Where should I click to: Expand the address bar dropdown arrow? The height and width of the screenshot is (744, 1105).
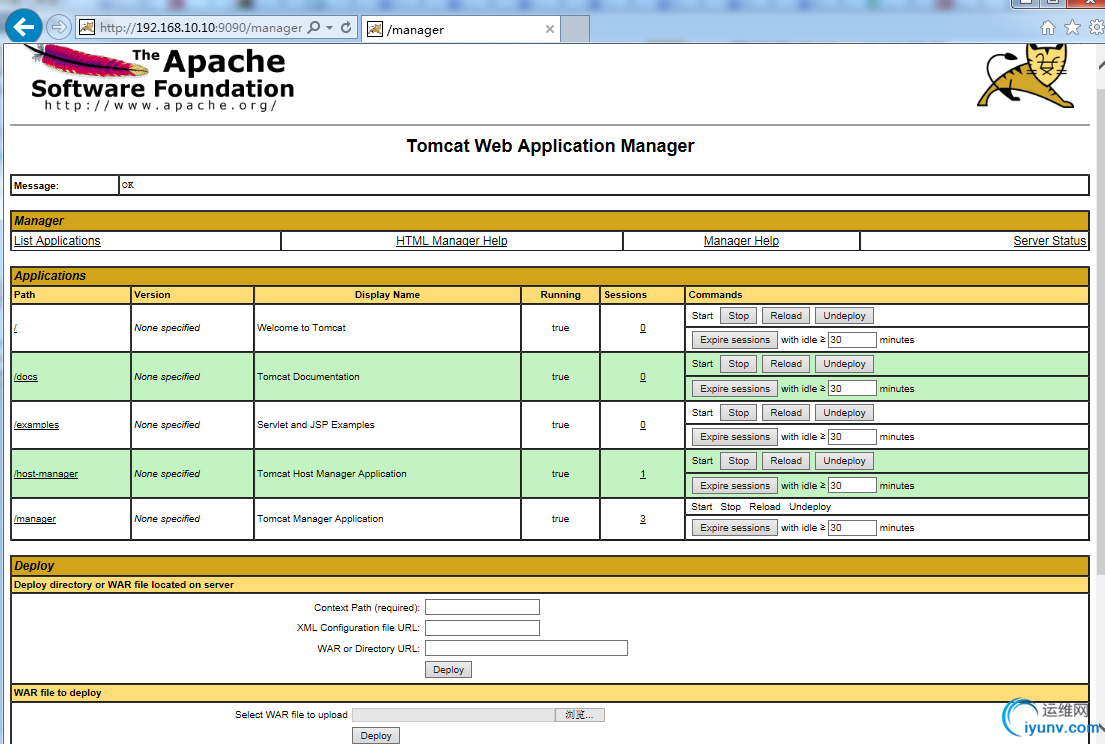[330, 28]
